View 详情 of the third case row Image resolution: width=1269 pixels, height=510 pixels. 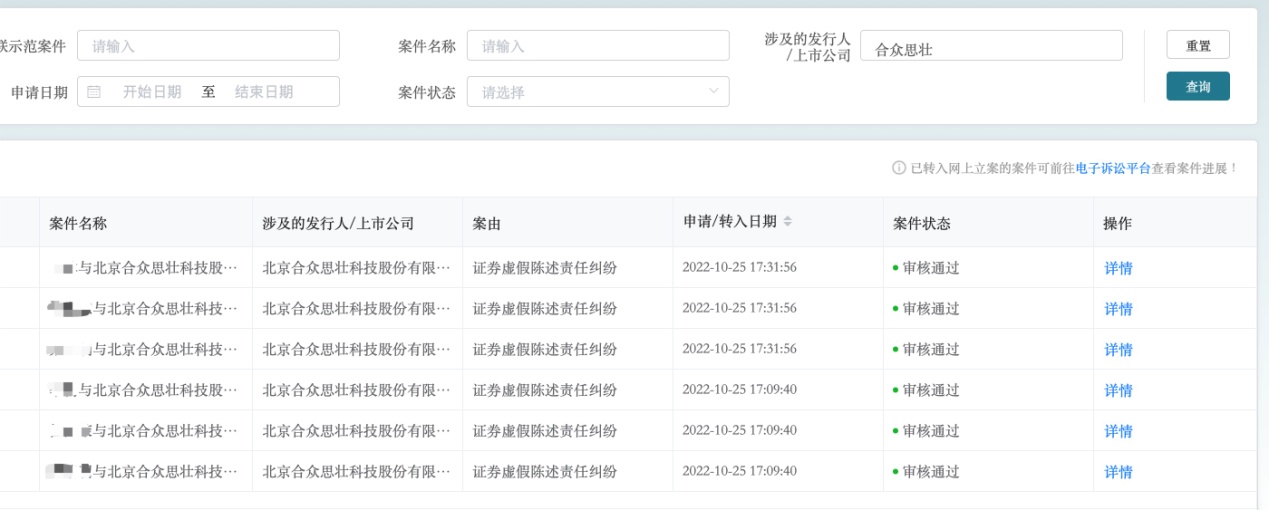coord(1118,350)
